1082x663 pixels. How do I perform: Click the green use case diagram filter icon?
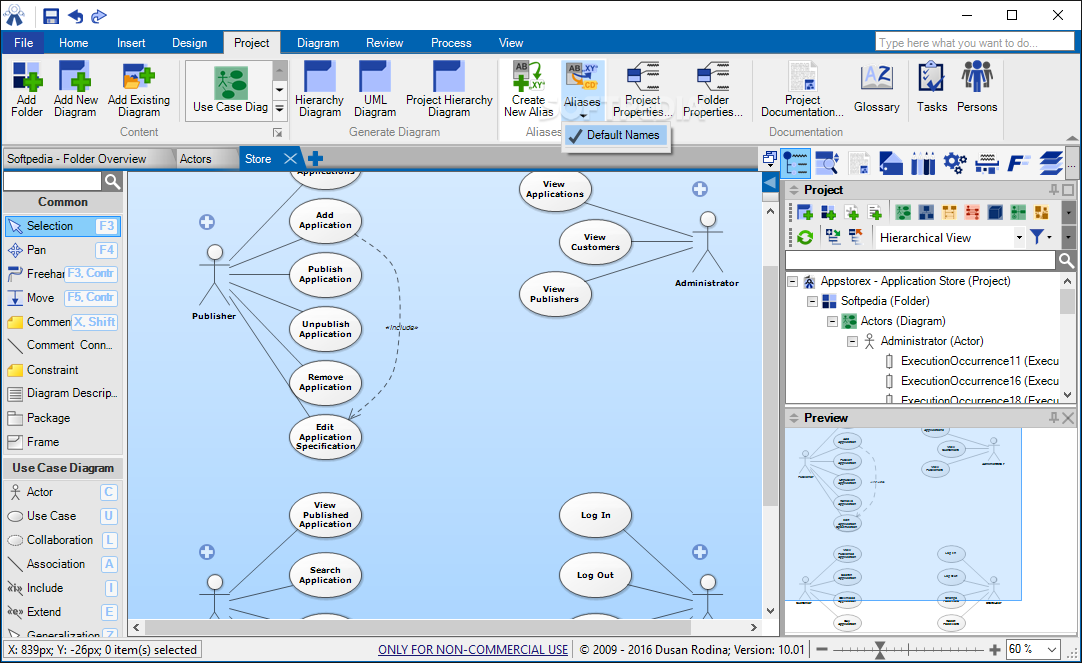point(903,212)
